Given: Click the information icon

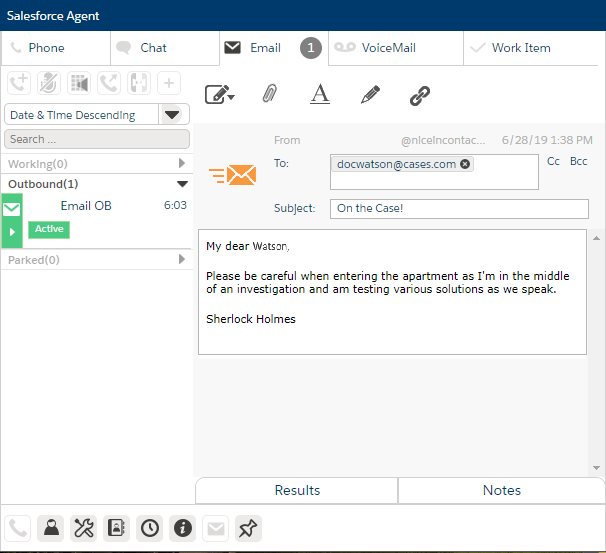Looking at the screenshot, I should point(182,528).
